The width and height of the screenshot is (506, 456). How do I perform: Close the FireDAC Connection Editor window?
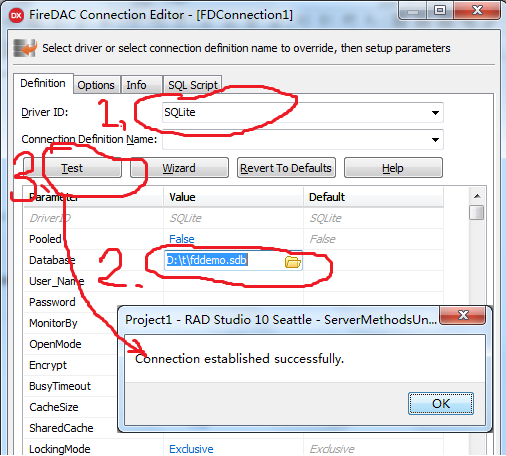pyautogui.click(x=477, y=10)
